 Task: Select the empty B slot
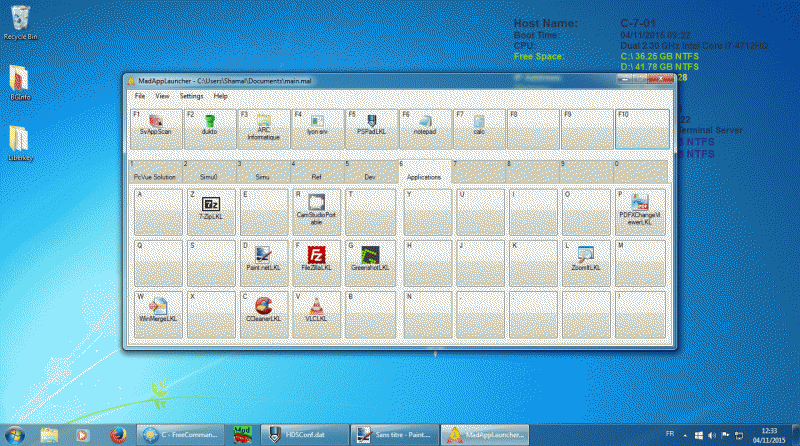coord(370,314)
